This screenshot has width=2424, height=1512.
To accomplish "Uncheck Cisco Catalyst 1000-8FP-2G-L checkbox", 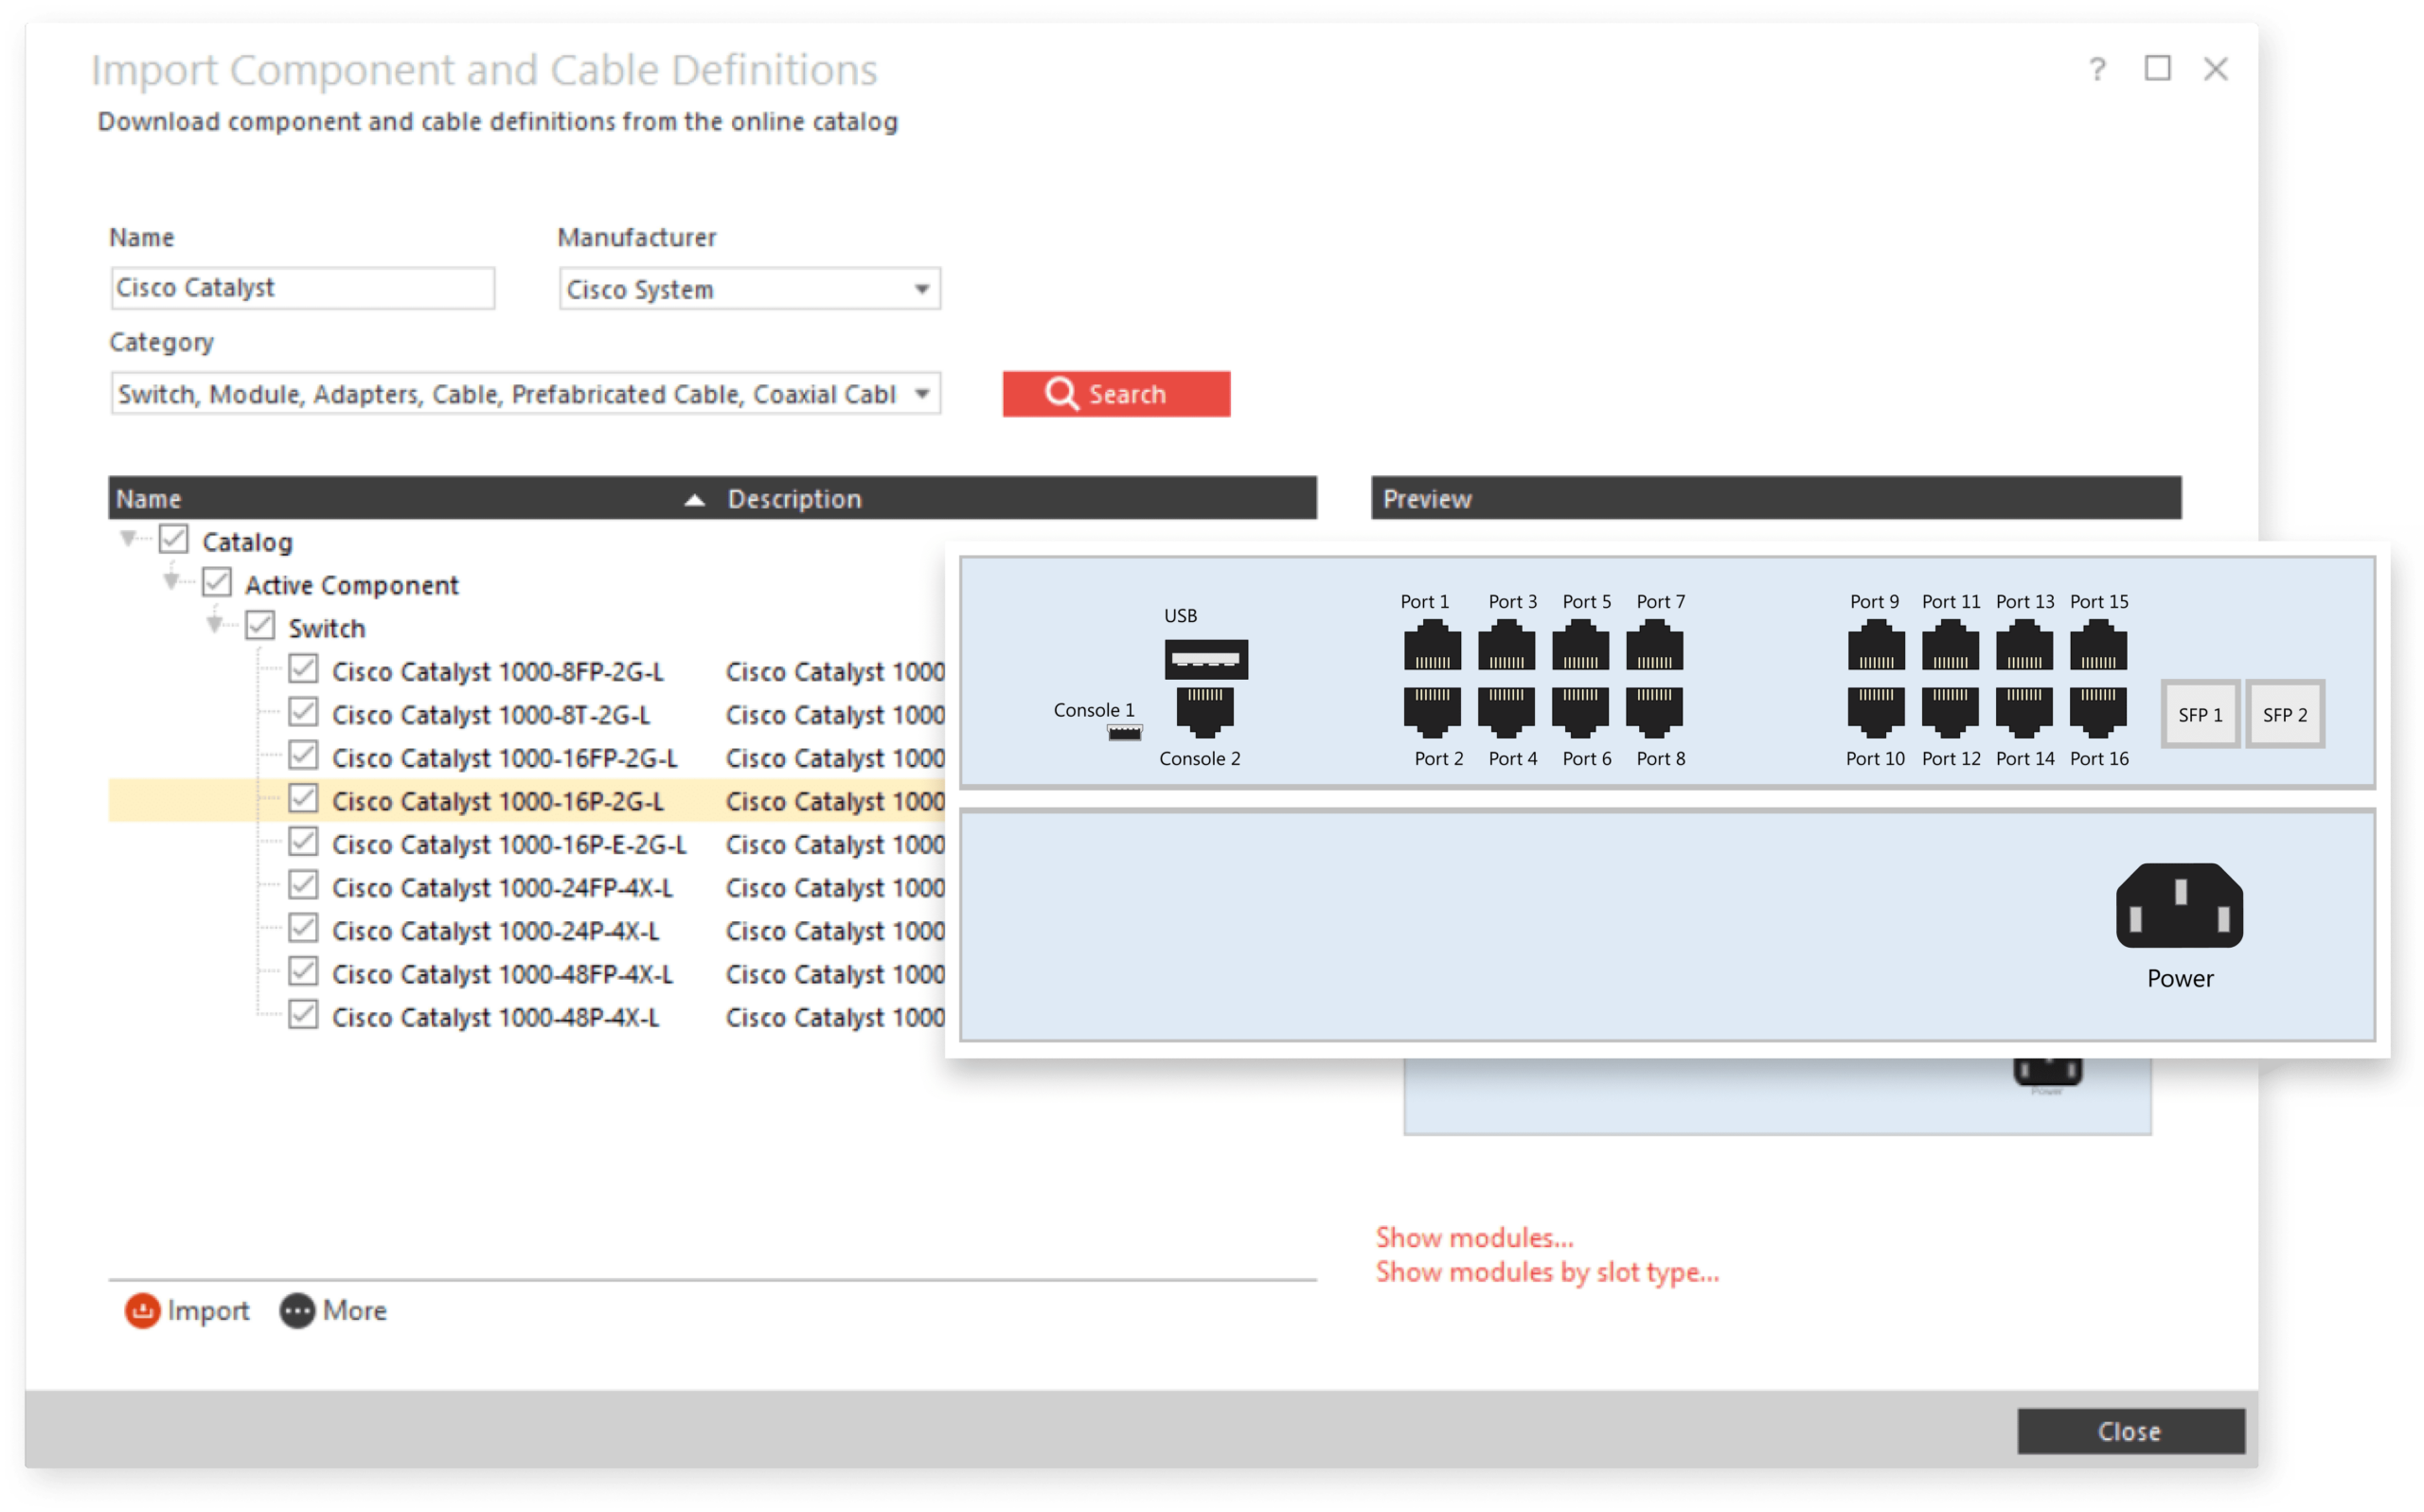I will point(303,669).
